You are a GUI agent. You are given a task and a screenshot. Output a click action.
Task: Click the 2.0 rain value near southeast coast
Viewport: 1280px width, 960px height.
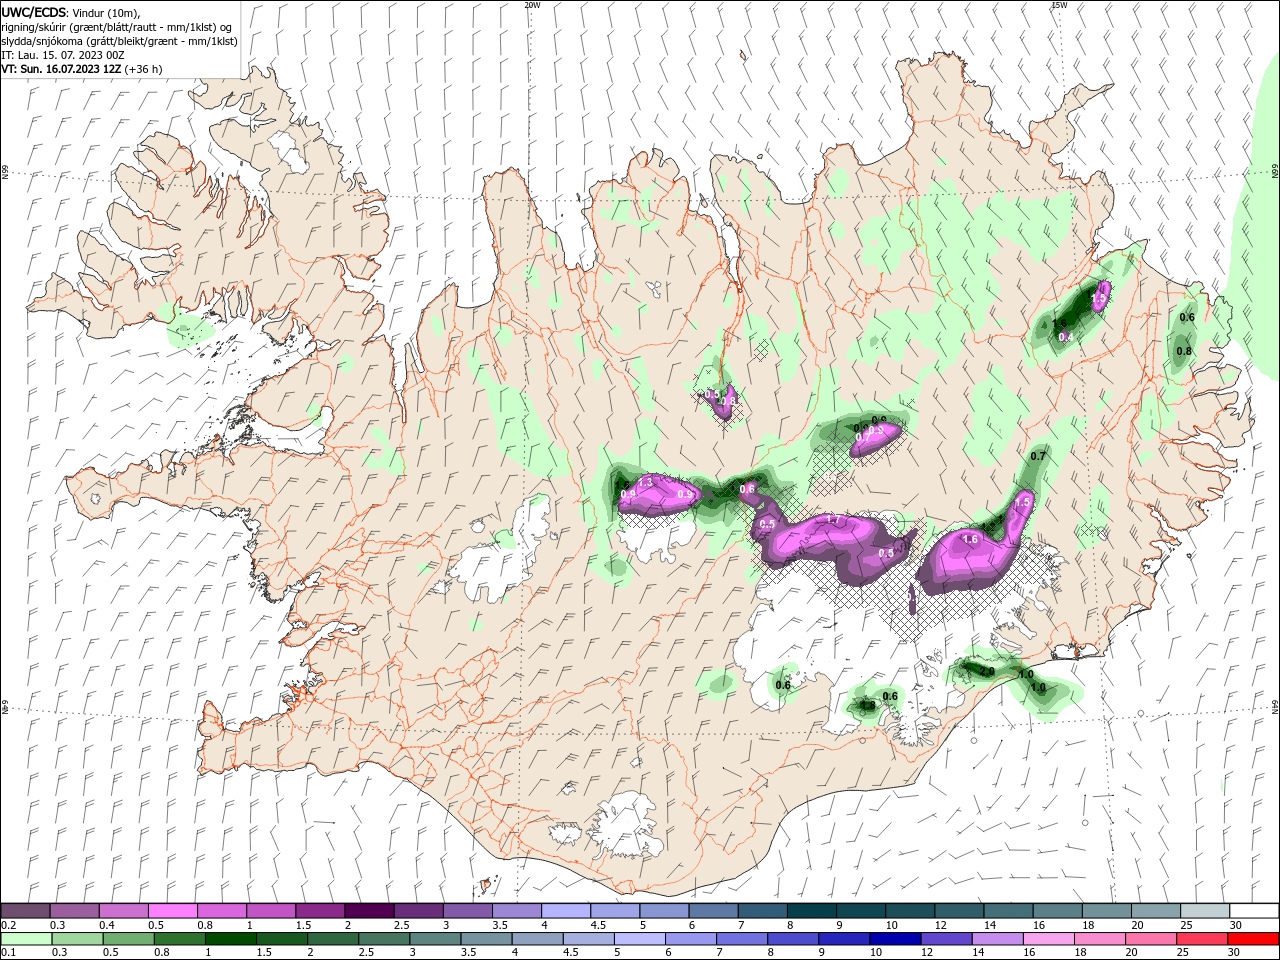click(986, 671)
